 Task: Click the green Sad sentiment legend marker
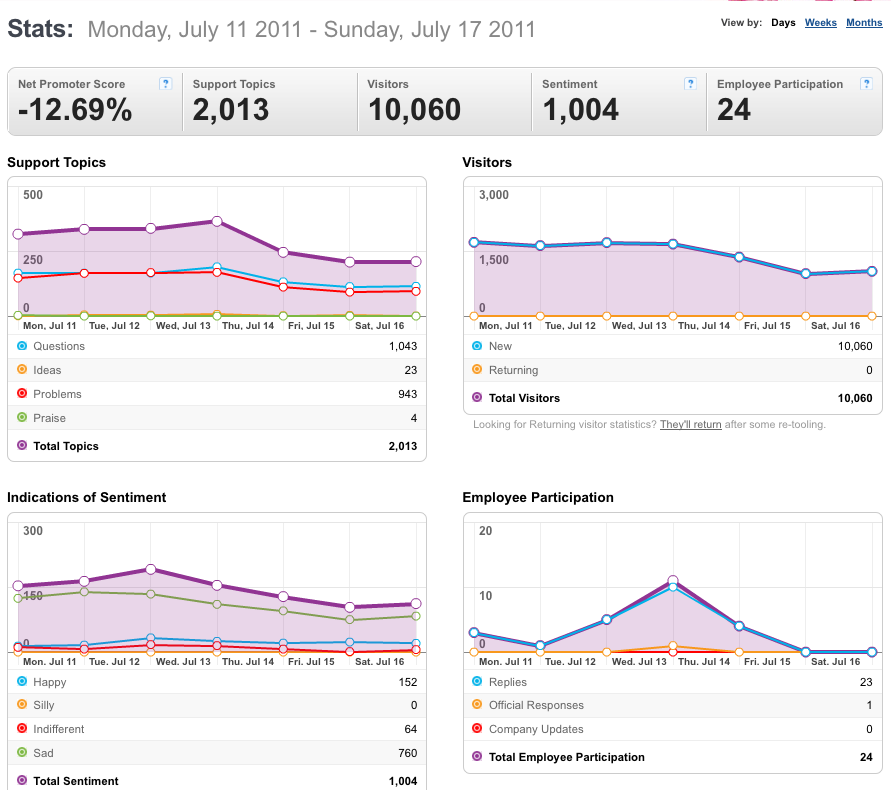pyautogui.click(x=22, y=752)
